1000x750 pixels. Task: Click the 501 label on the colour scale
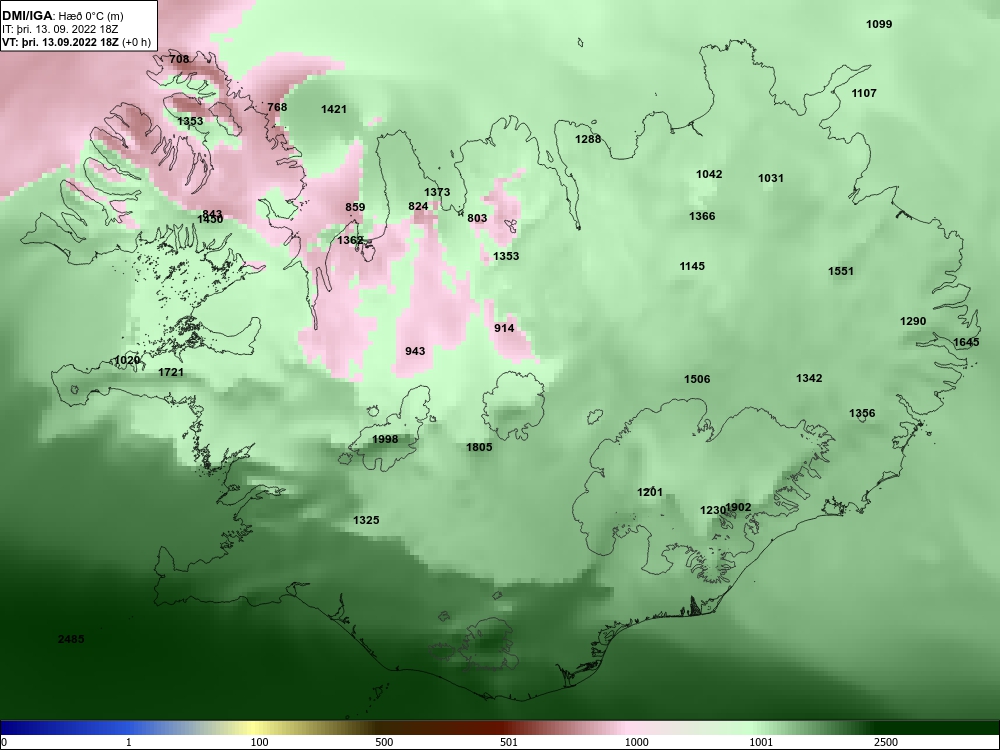[x=508, y=742]
